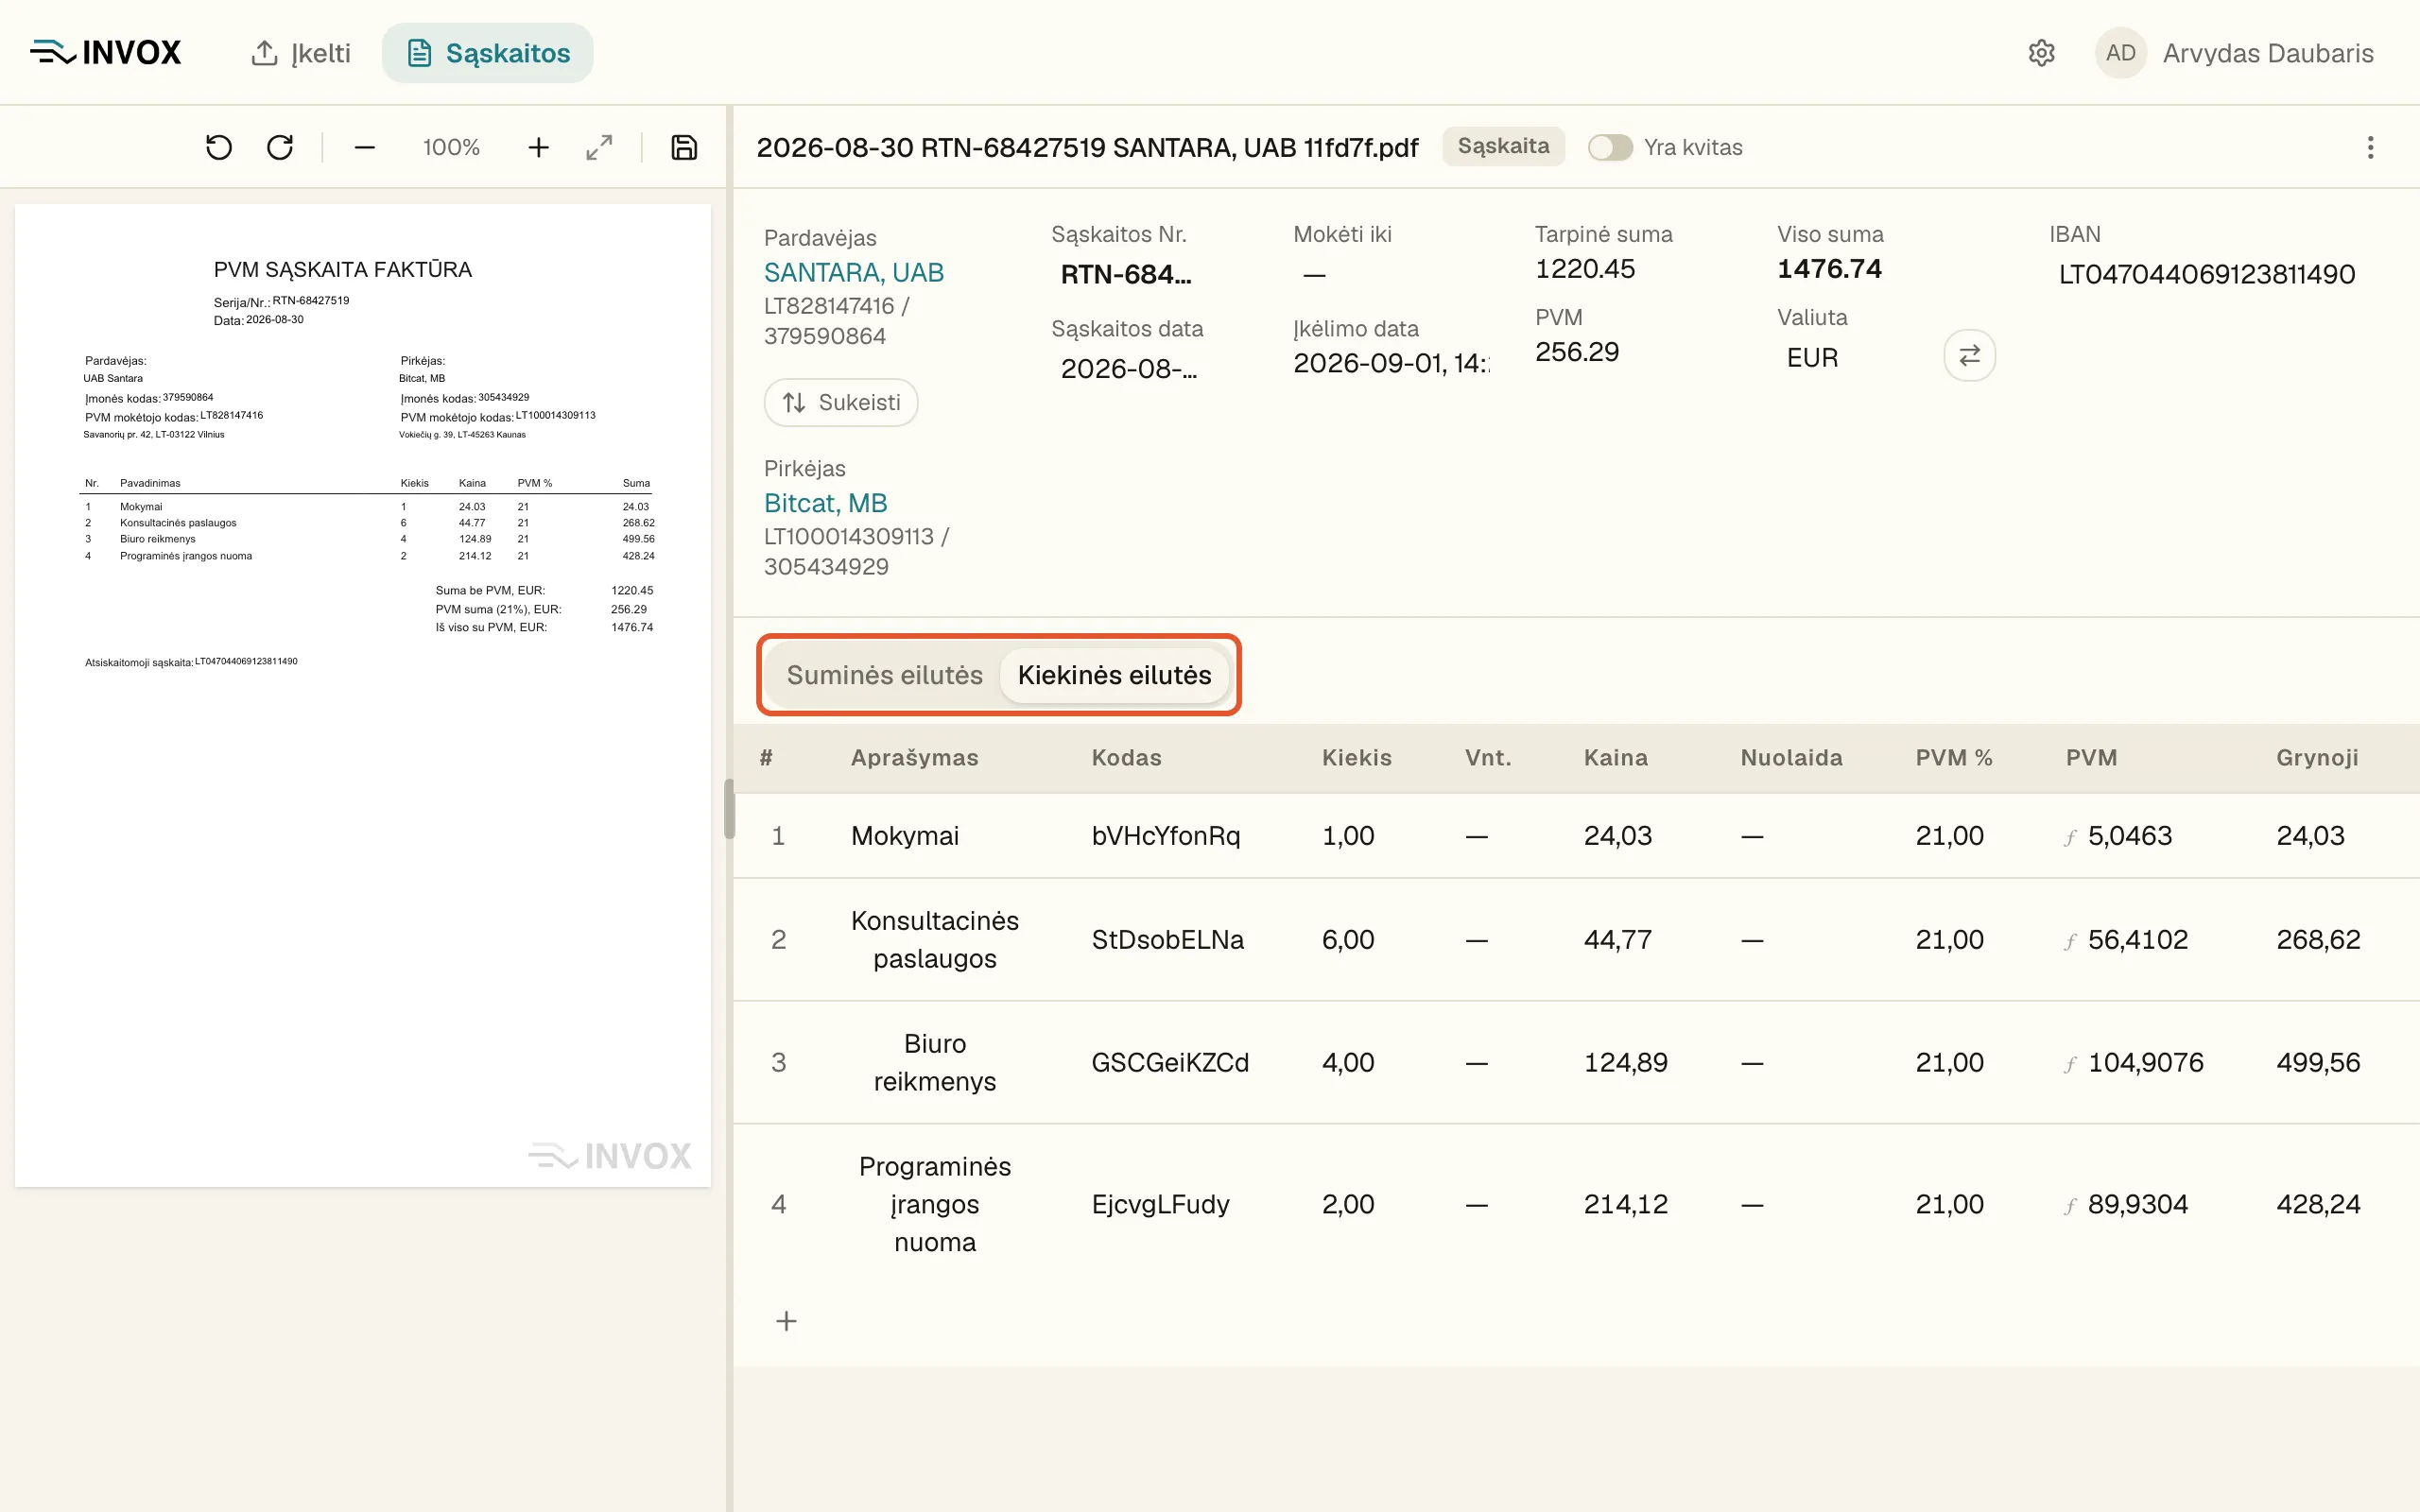Click the PVM formula icon in Programinės įrangos row
The width and height of the screenshot is (2420, 1512).
(x=2070, y=1206)
